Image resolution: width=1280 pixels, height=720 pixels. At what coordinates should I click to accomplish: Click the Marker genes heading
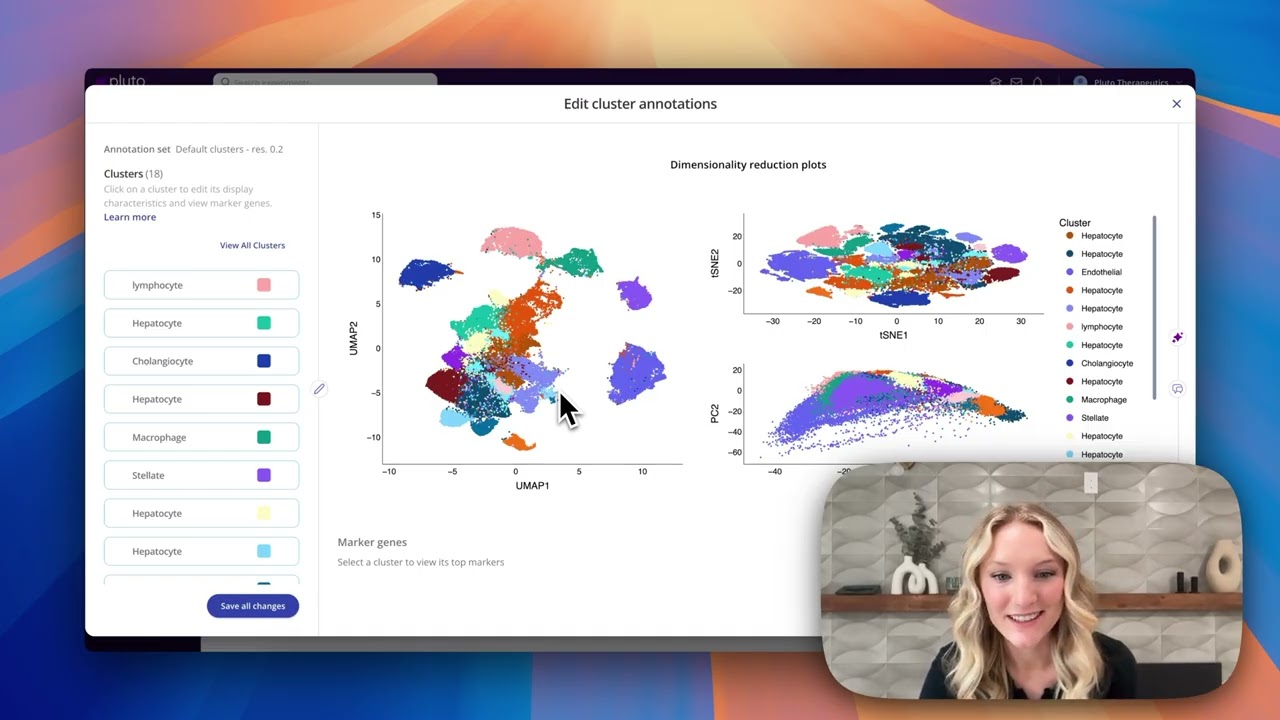(372, 542)
